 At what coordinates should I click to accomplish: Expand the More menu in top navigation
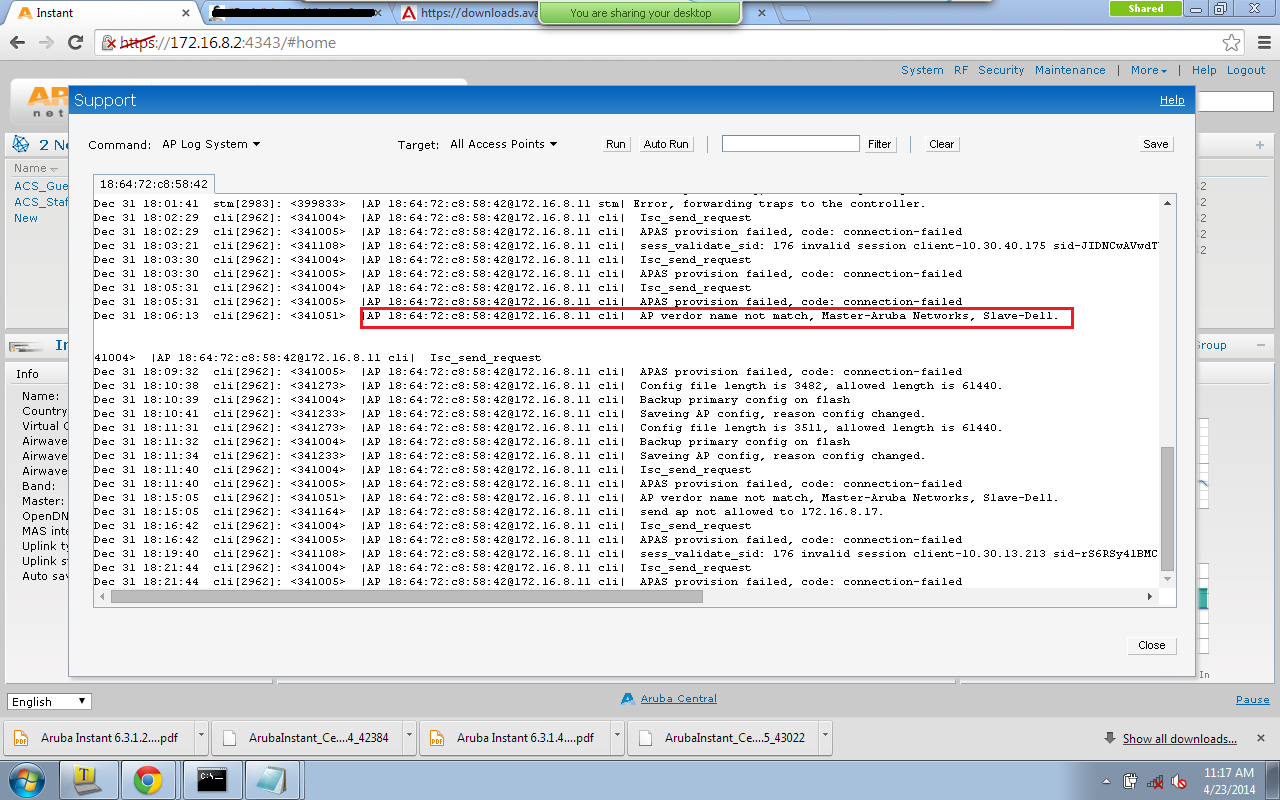point(1148,70)
